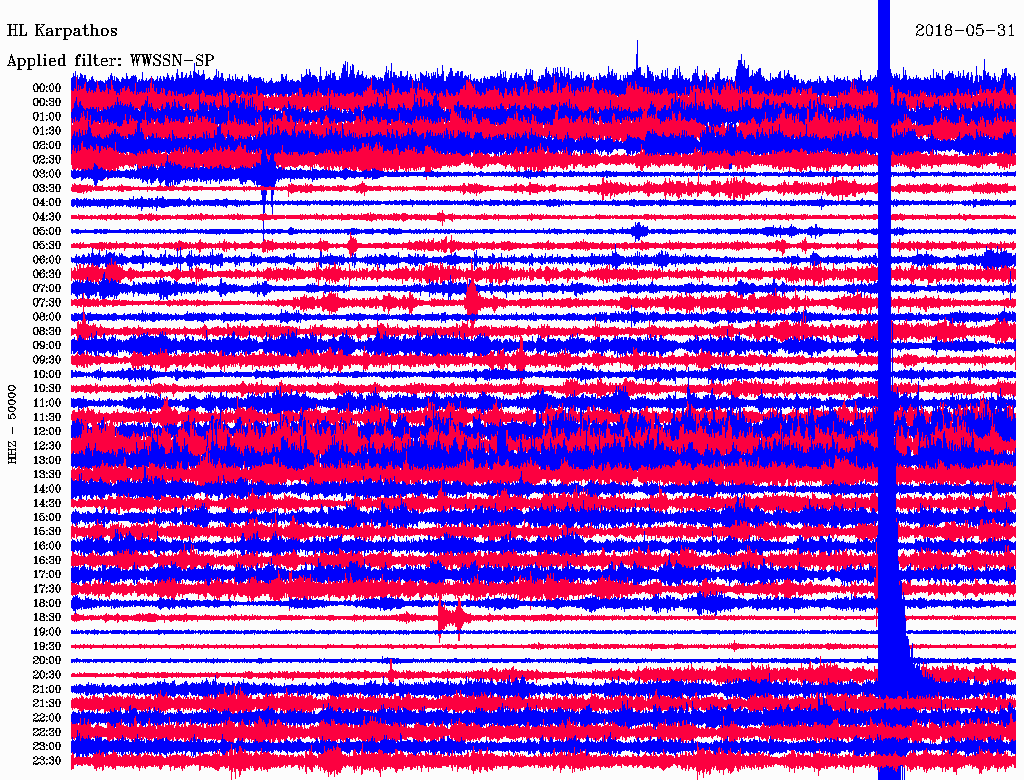The height and width of the screenshot is (780, 1024).
Task: Select the 08:00 time label
Action: click(x=47, y=317)
